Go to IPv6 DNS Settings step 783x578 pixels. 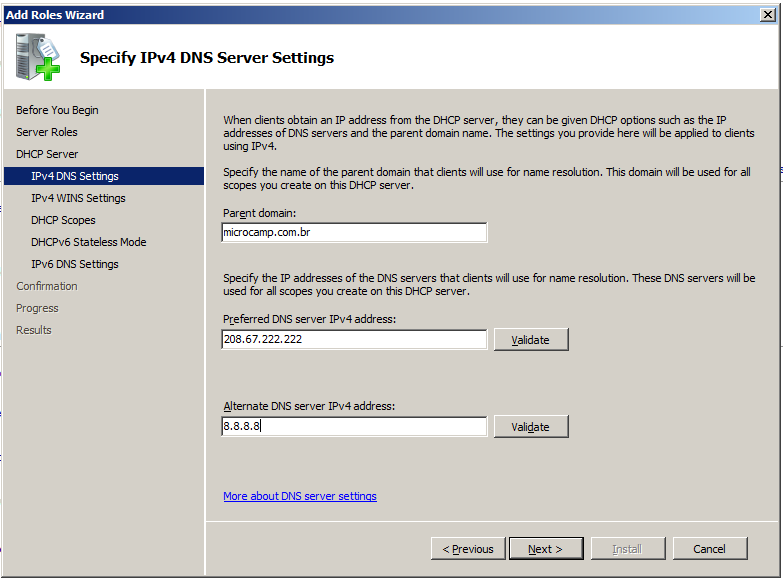(75, 264)
